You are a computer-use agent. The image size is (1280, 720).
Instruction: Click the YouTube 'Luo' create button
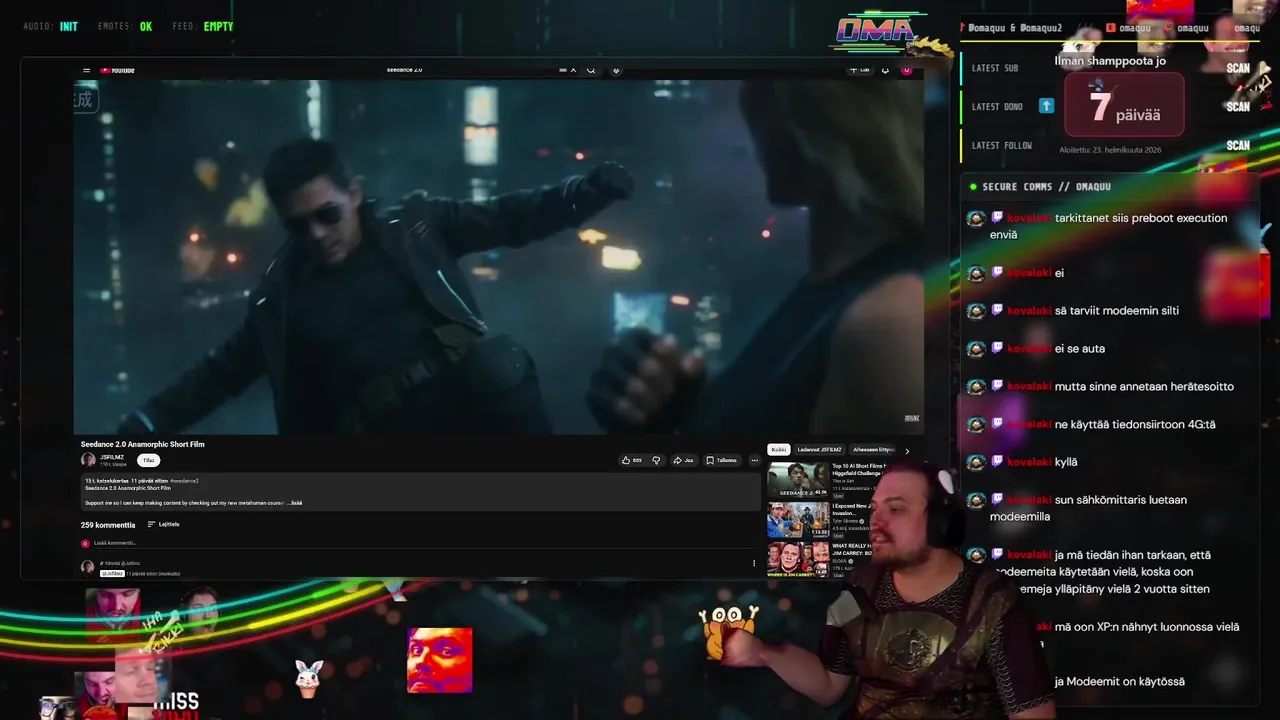click(859, 70)
